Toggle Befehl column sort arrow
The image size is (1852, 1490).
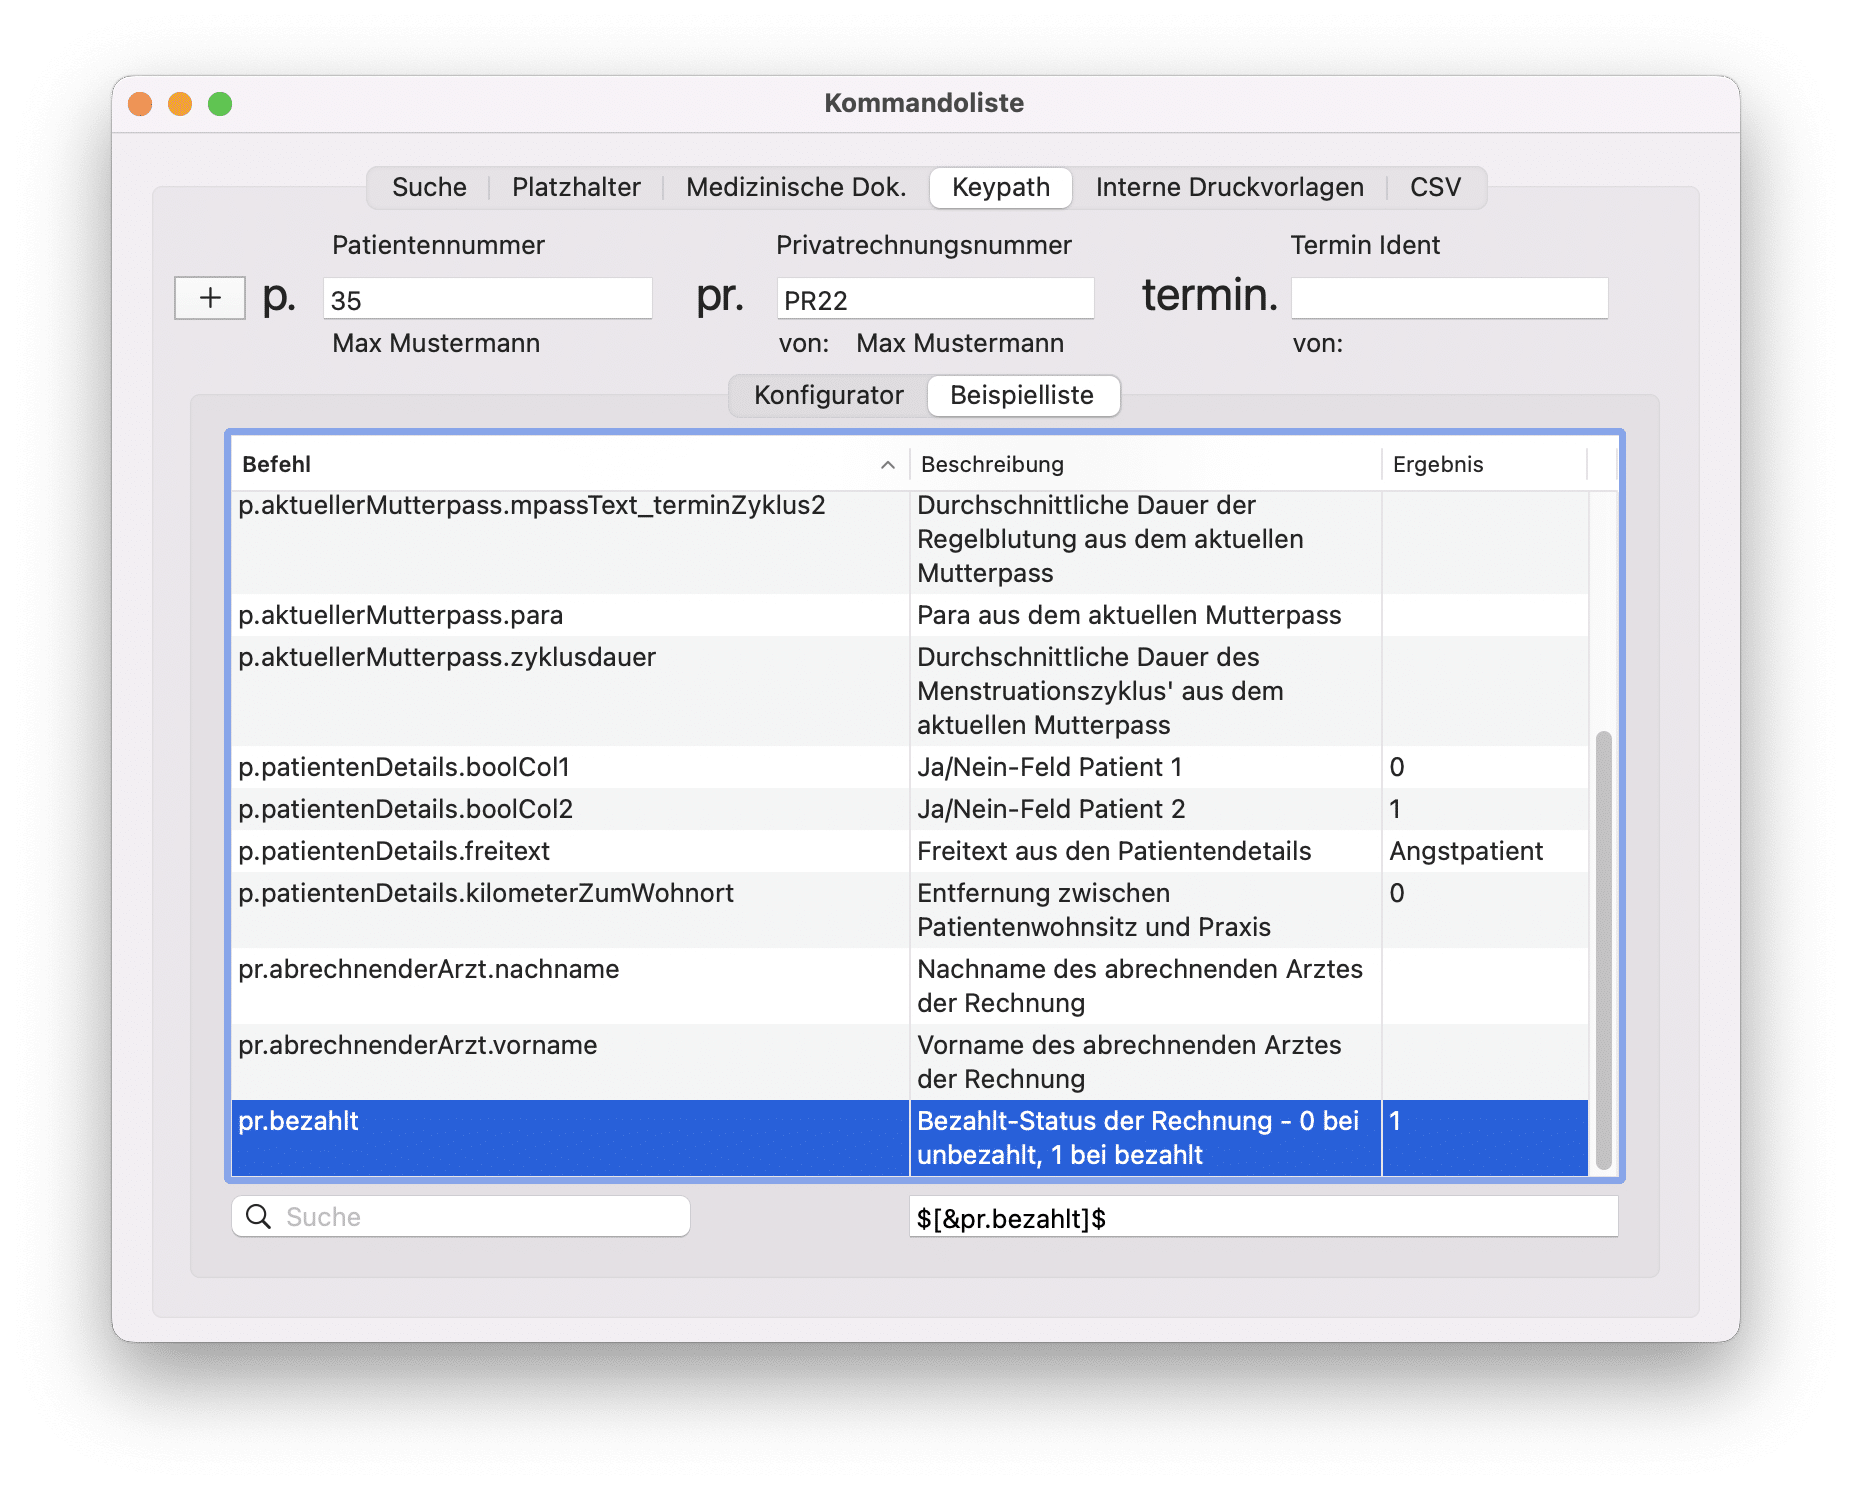(x=887, y=464)
